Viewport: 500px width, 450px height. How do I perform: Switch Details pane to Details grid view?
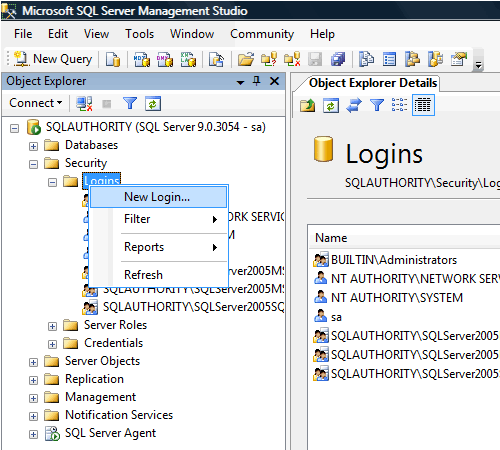pyautogui.click(x=423, y=105)
